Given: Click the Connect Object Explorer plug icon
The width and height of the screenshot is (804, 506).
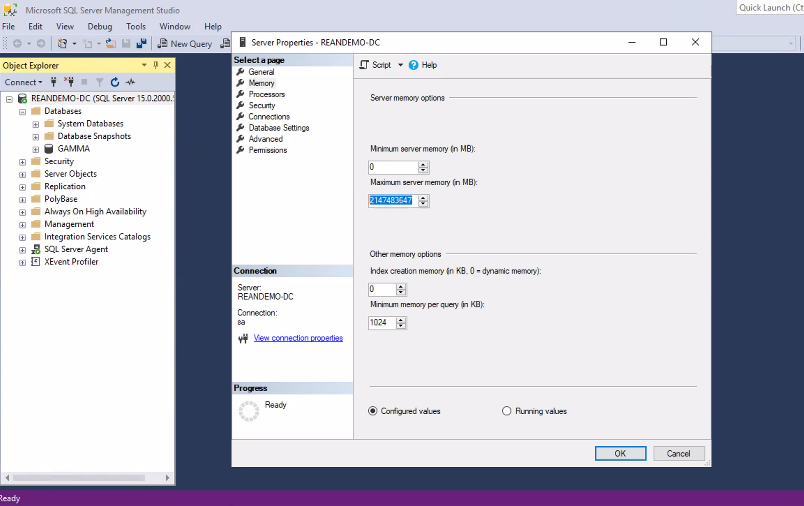Looking at the screenshot, I should coord(55,82).
